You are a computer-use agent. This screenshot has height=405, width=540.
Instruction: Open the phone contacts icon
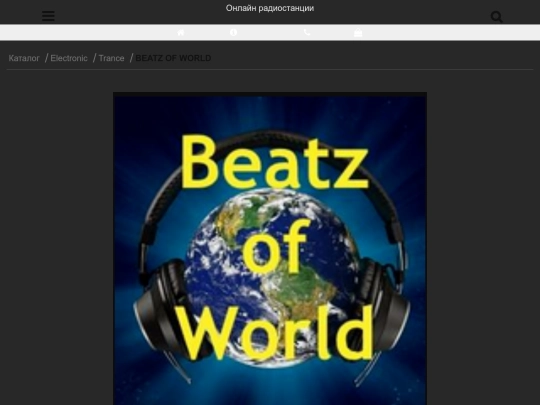tap(307, 32)
